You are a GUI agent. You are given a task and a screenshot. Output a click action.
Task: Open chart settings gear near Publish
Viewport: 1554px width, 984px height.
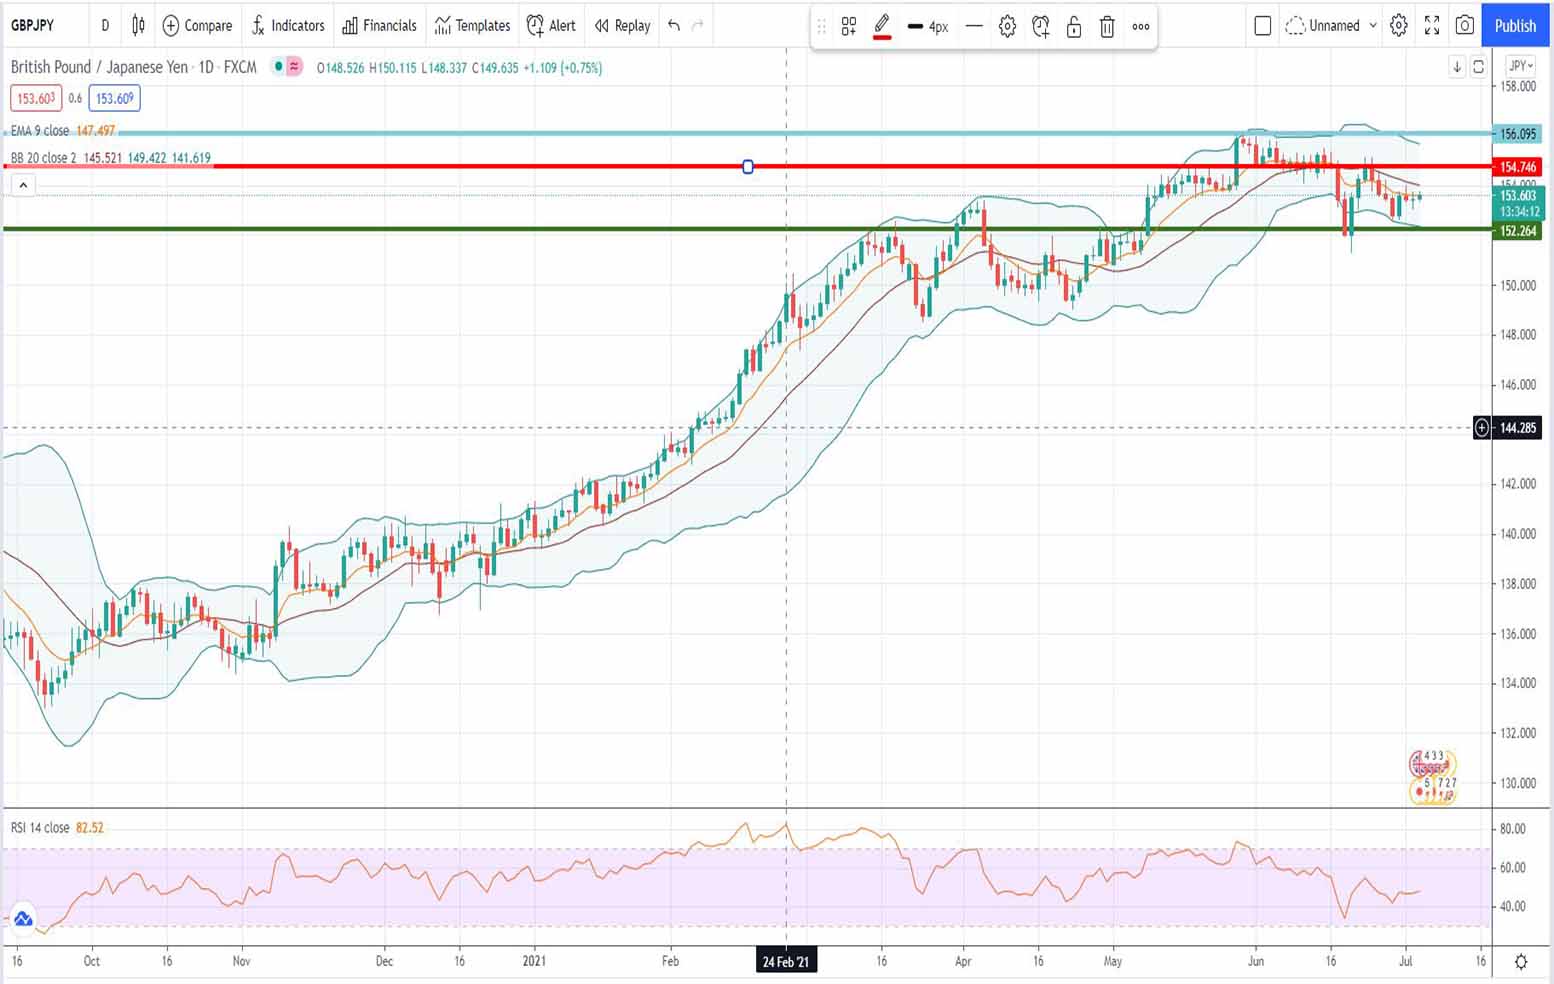[x=1399, y=25]
